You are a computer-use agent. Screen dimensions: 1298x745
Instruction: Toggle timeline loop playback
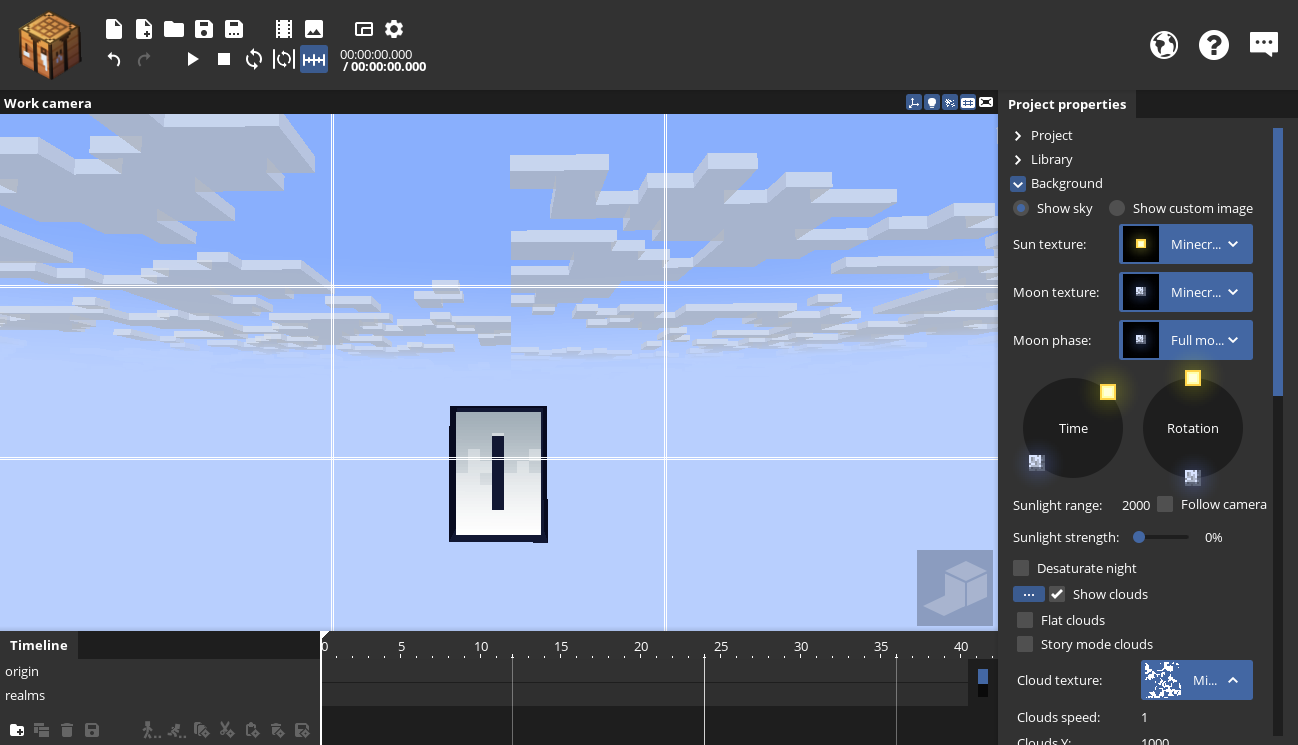coord(254,59)
